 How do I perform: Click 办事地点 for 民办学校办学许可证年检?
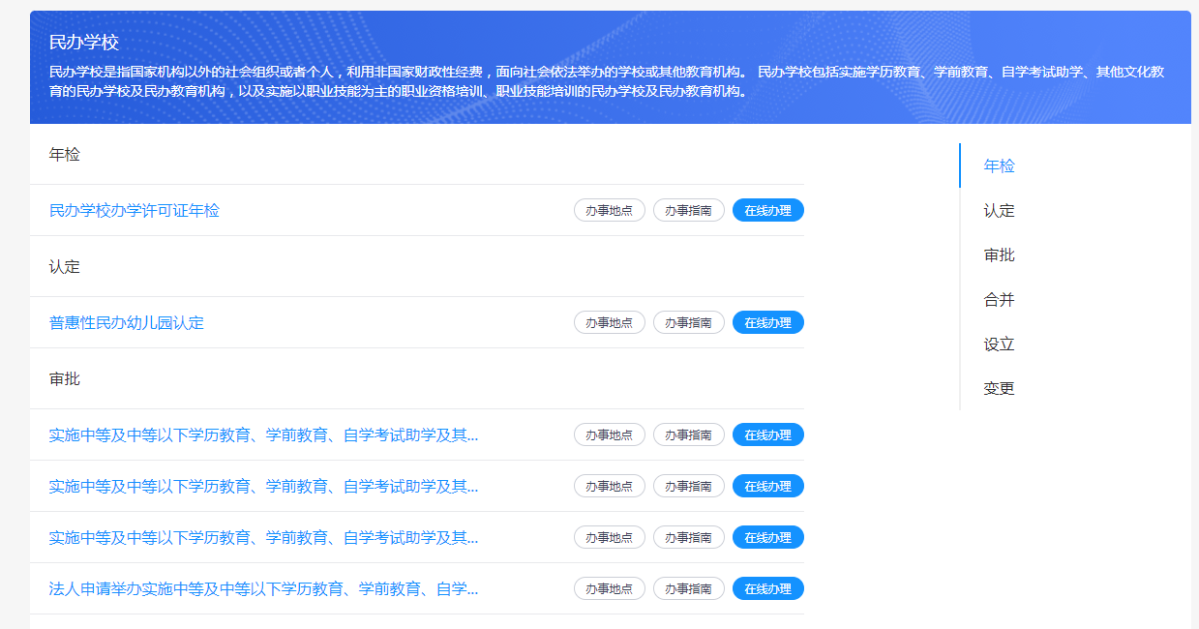point(608,210)
